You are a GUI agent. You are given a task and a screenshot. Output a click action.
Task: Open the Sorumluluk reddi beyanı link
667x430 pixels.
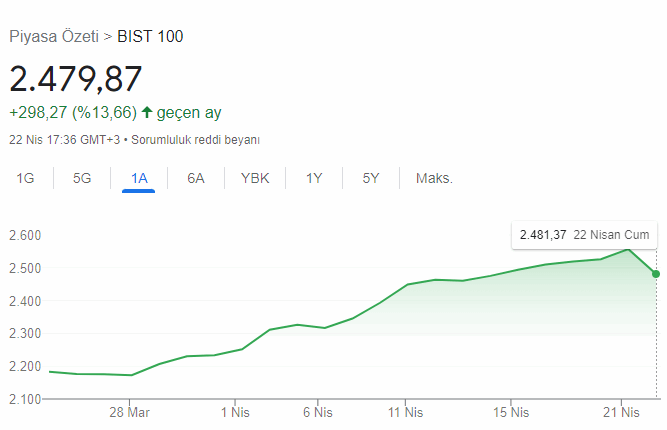(x=195, y=140)
